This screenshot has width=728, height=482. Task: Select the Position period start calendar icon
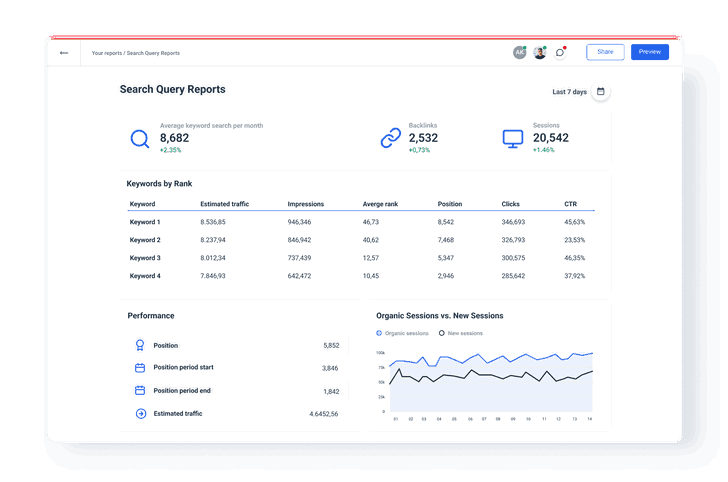point(140,368)
